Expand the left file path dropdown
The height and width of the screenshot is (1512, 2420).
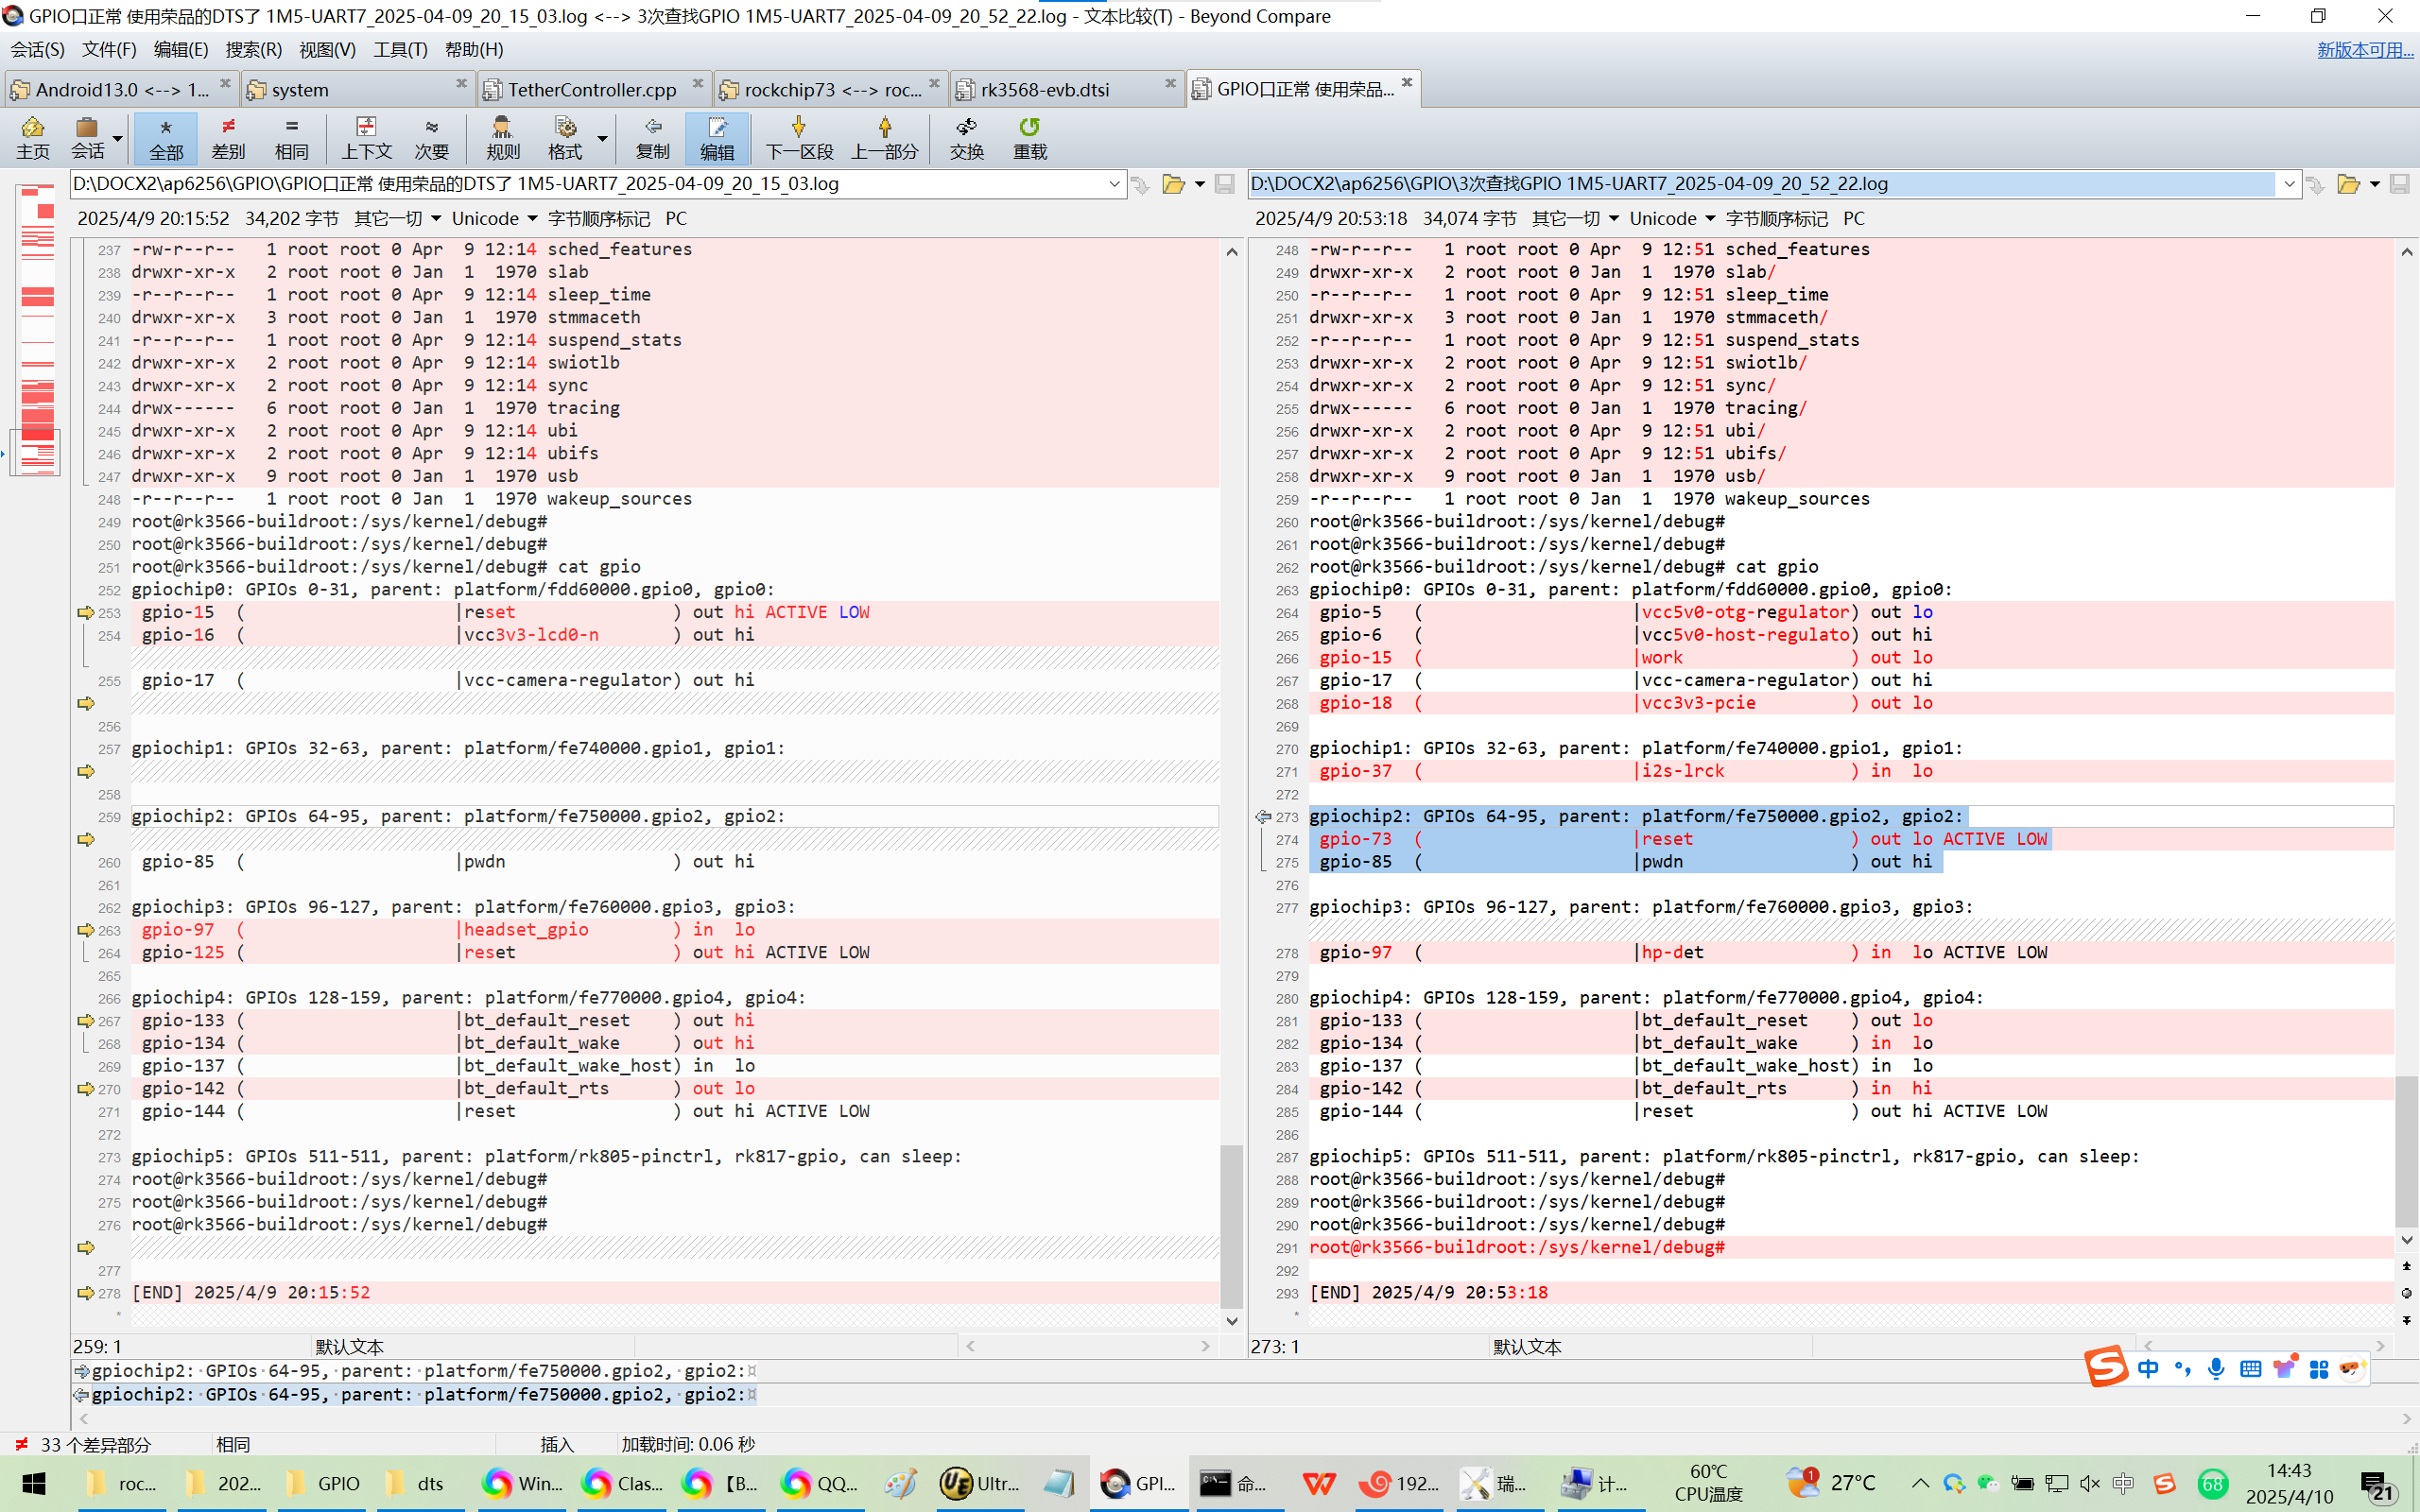pos(1113,184)
